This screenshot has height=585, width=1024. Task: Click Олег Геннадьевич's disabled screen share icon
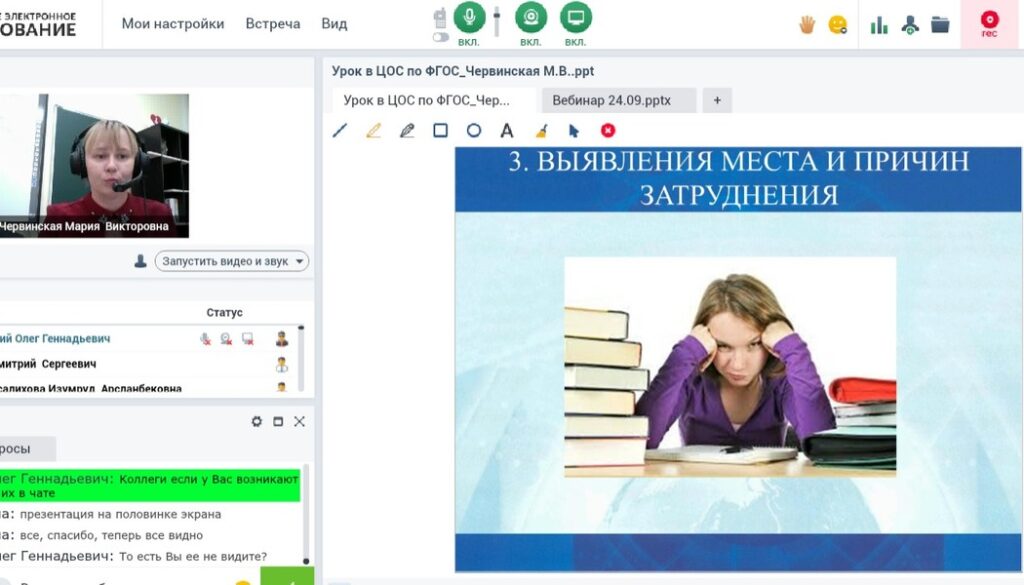[248, 339]
